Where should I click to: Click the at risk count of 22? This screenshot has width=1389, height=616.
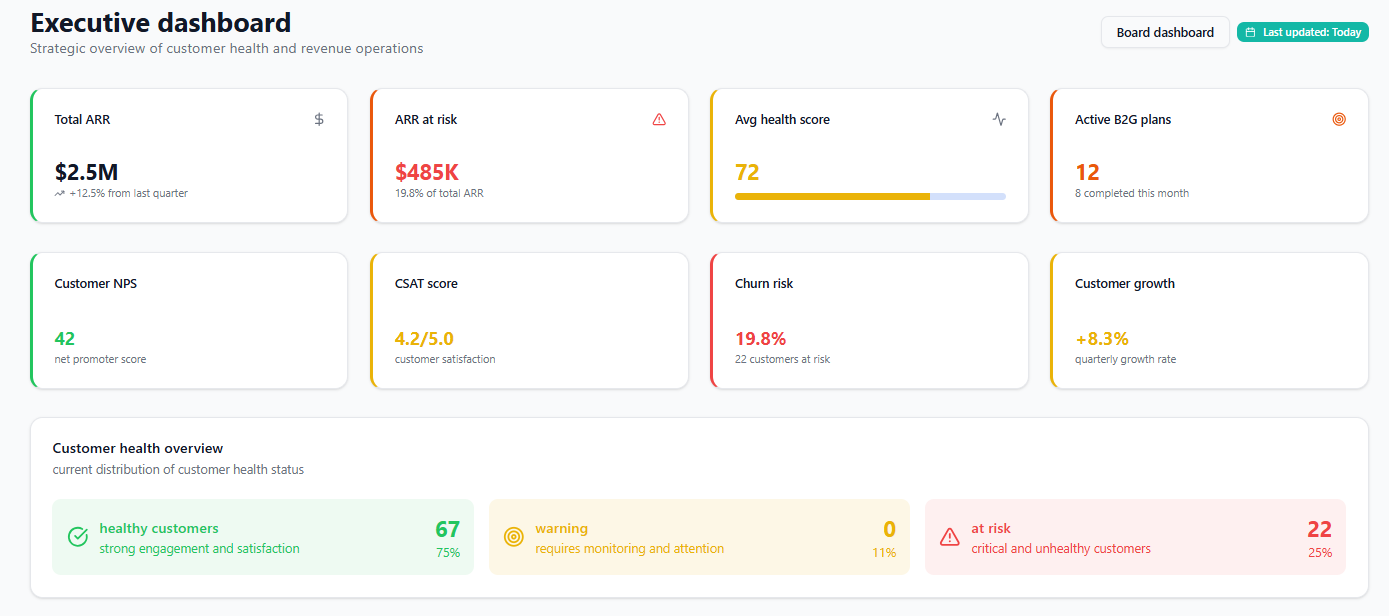tap(1319, 529)
